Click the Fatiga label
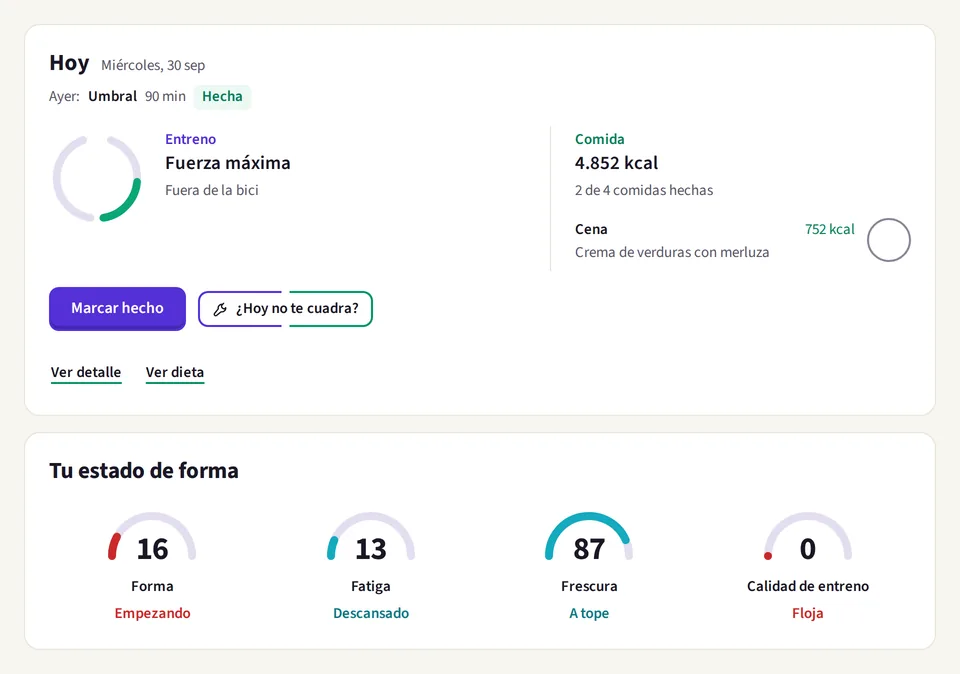Viewport: 960px width, 674px height. coord(371,586)
